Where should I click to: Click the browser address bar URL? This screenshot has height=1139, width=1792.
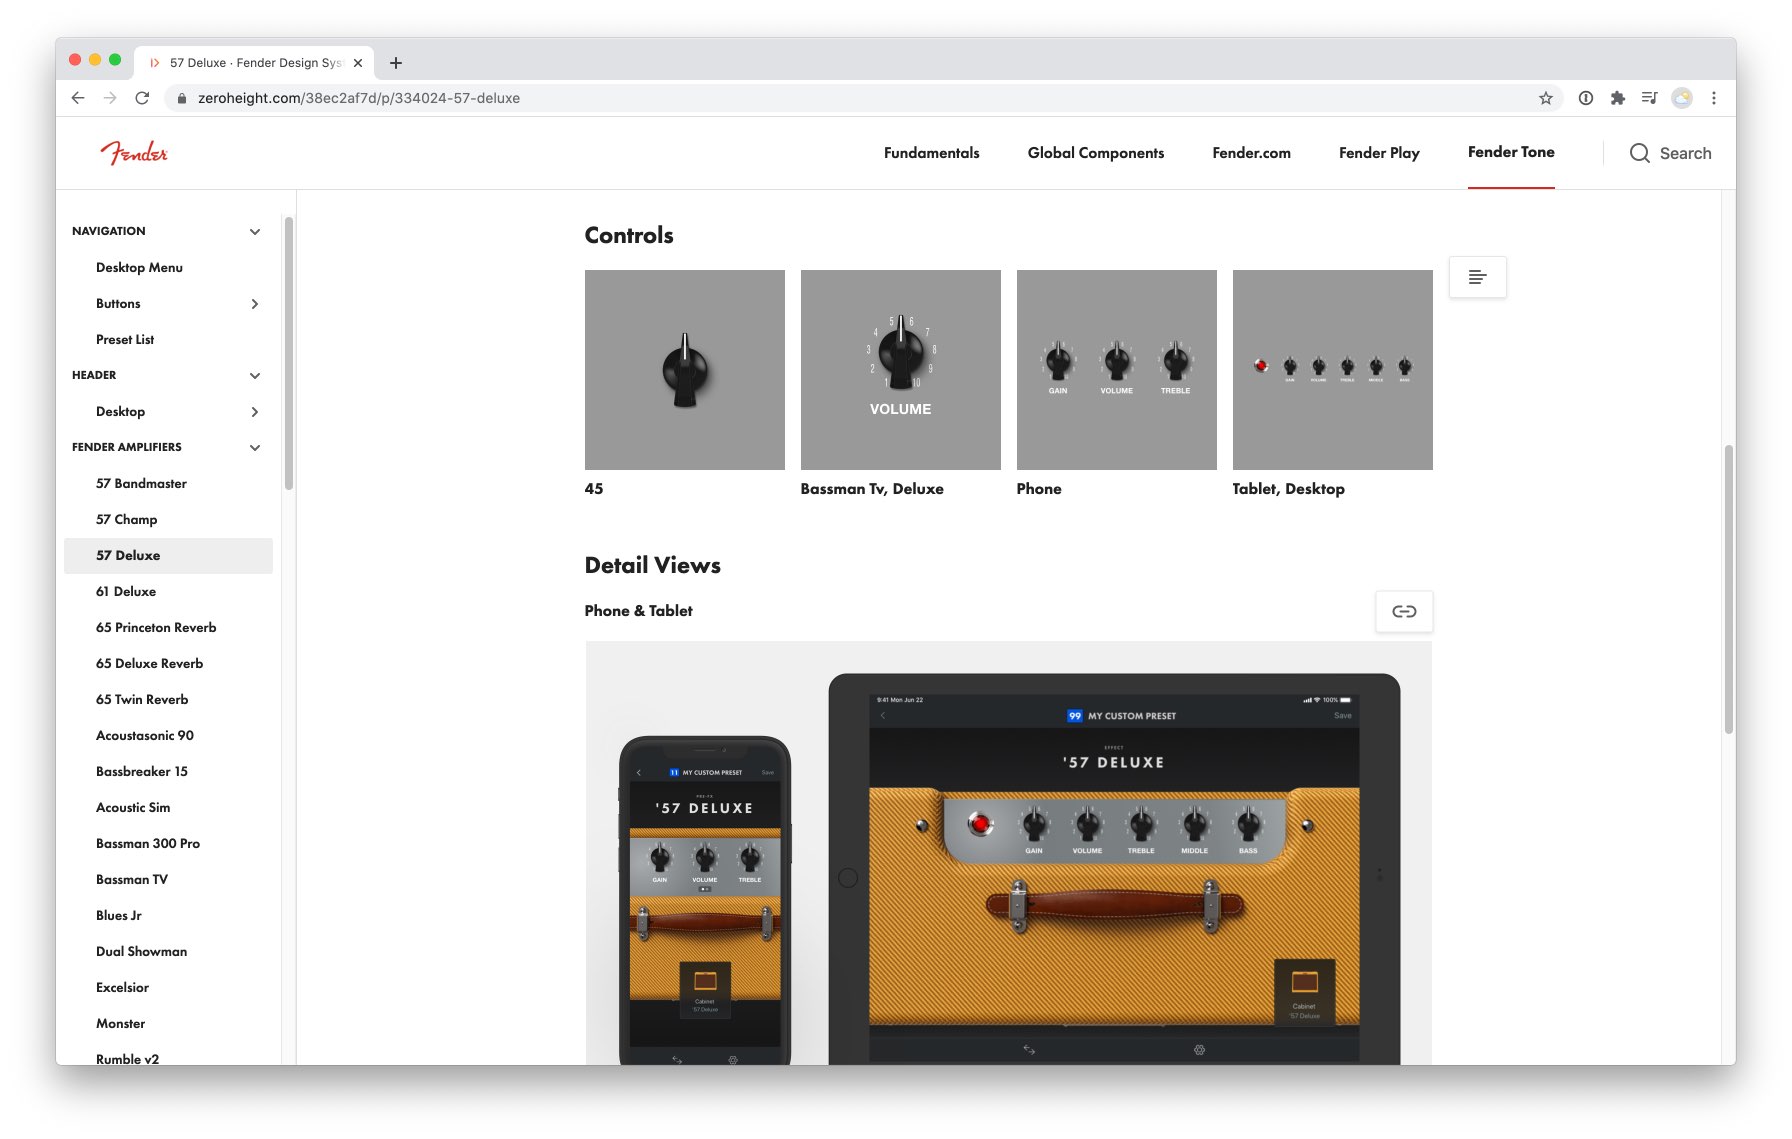click(x=359, y=98)
